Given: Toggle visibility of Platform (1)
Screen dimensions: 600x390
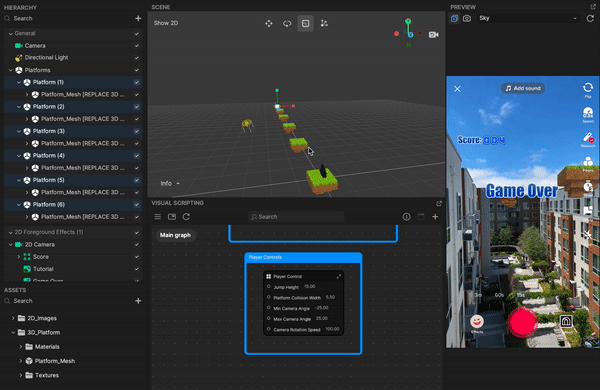Looking at the screenshot, I should [x=137, y=82].
